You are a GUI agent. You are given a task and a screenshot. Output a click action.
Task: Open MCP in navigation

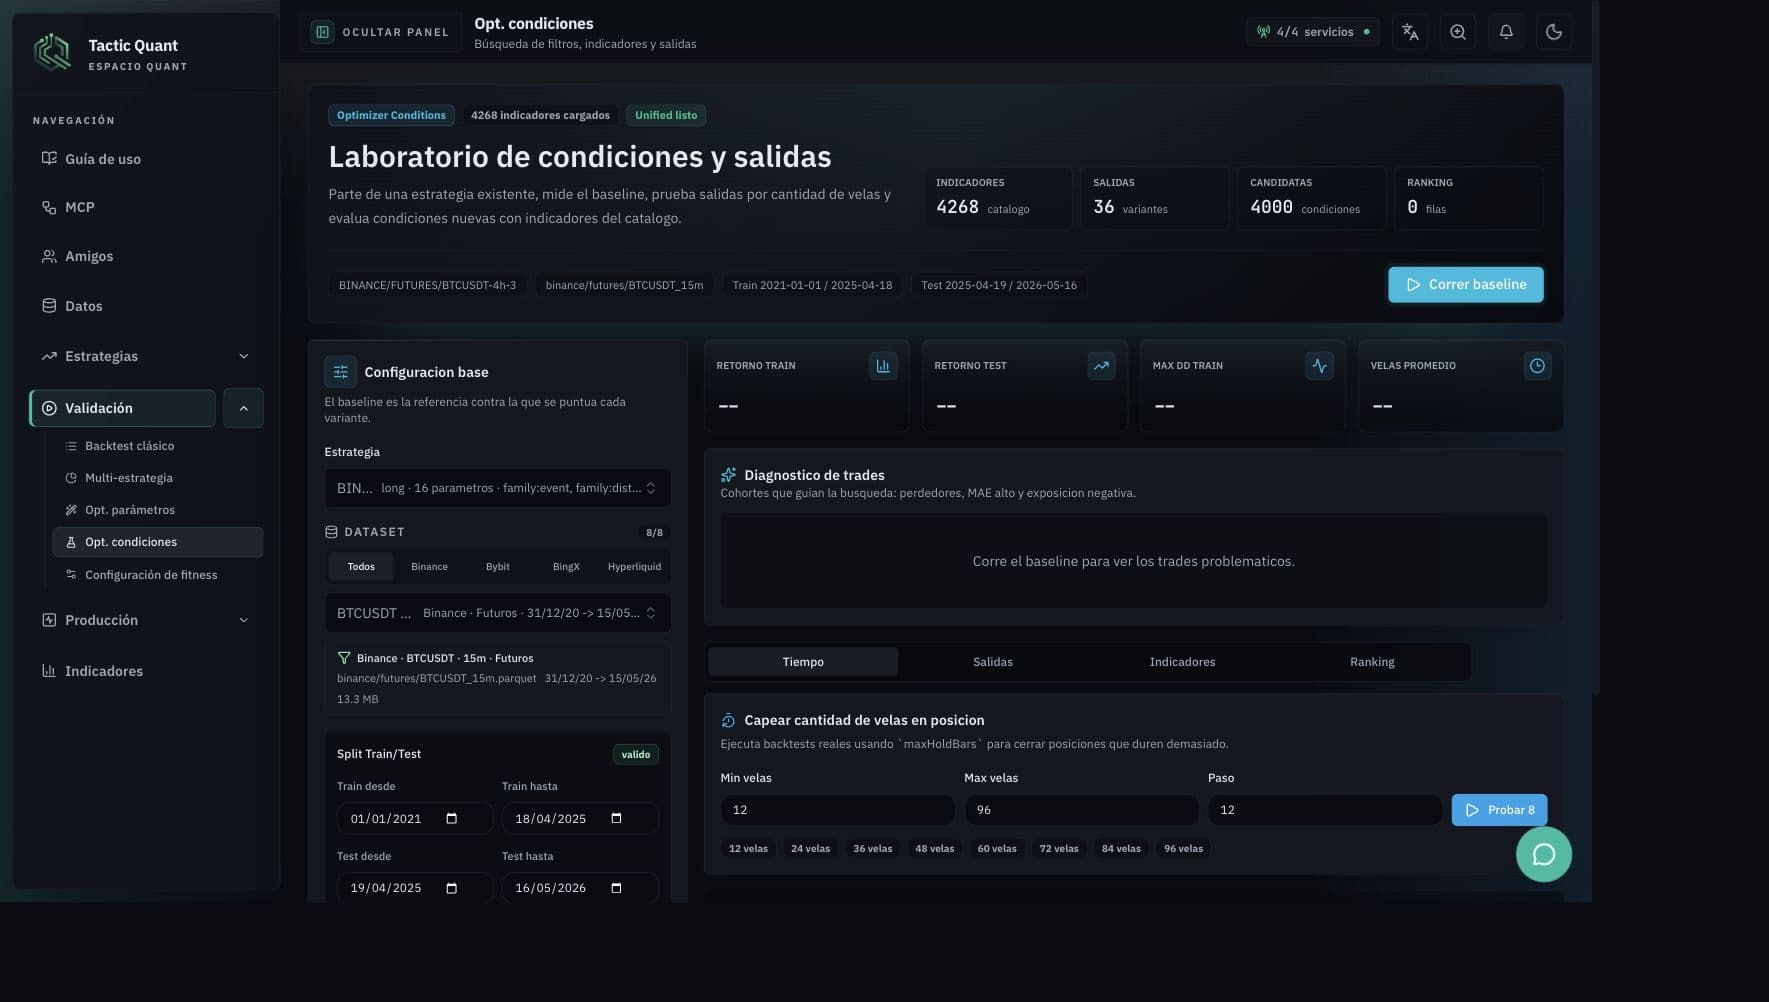click(146, 207)
